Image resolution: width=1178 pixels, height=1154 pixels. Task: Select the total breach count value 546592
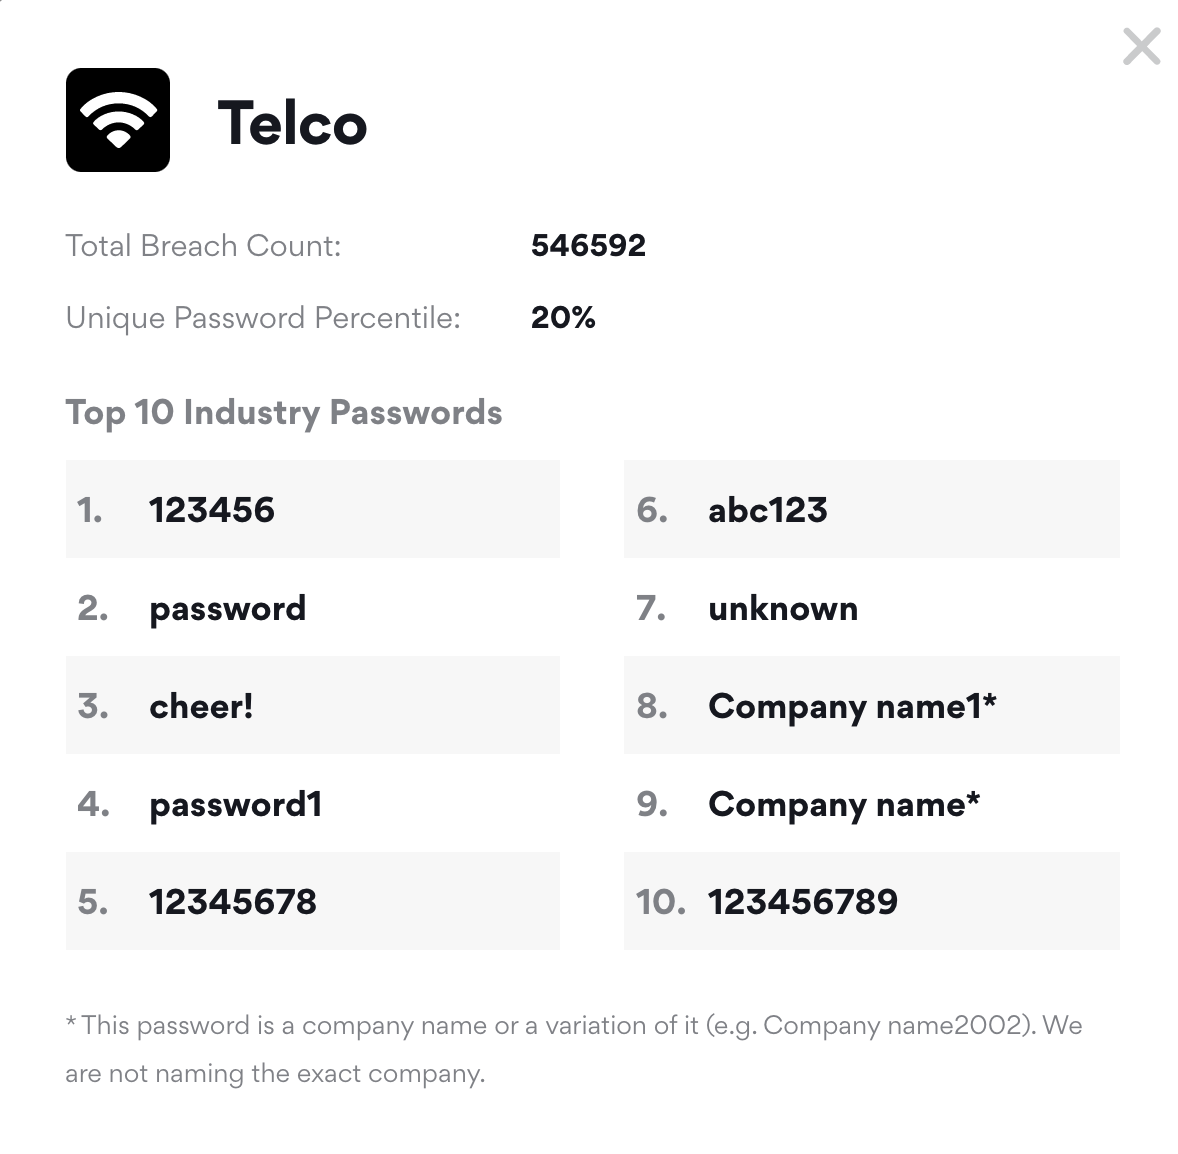(x=588, y=245)
